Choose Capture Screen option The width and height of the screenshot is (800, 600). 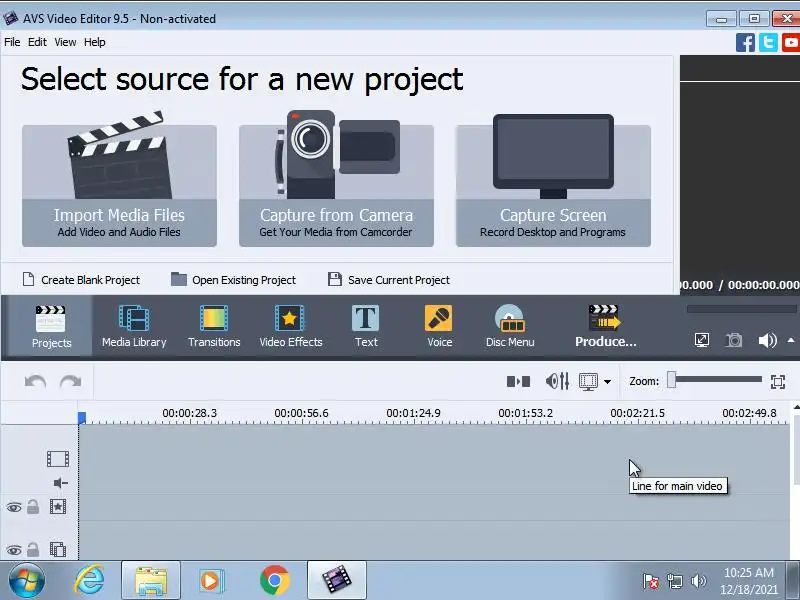[553, 186]
